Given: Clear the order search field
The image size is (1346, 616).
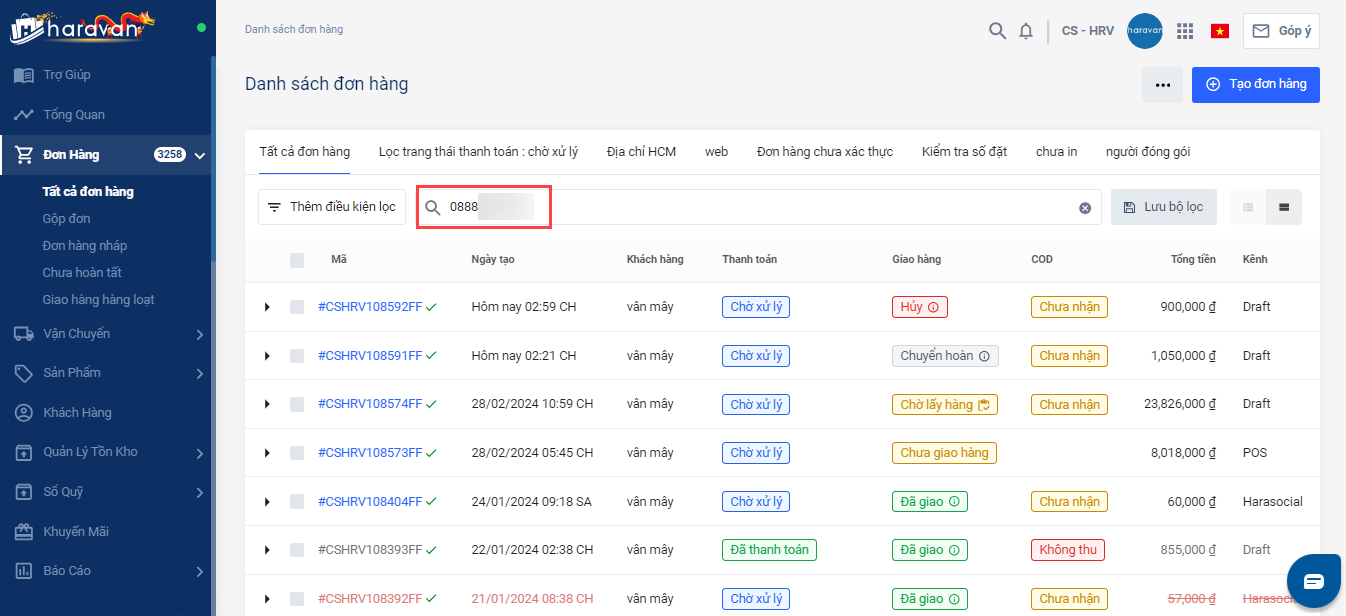Looking at the screenshot, I should [x=1085, y=208].
